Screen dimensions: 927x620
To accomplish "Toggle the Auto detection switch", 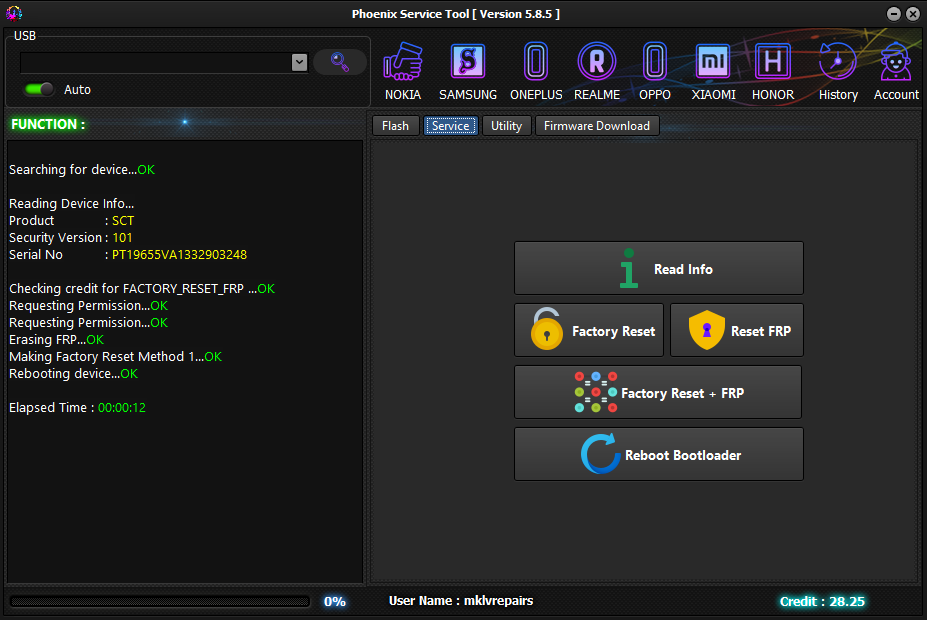I will point(39,89).
